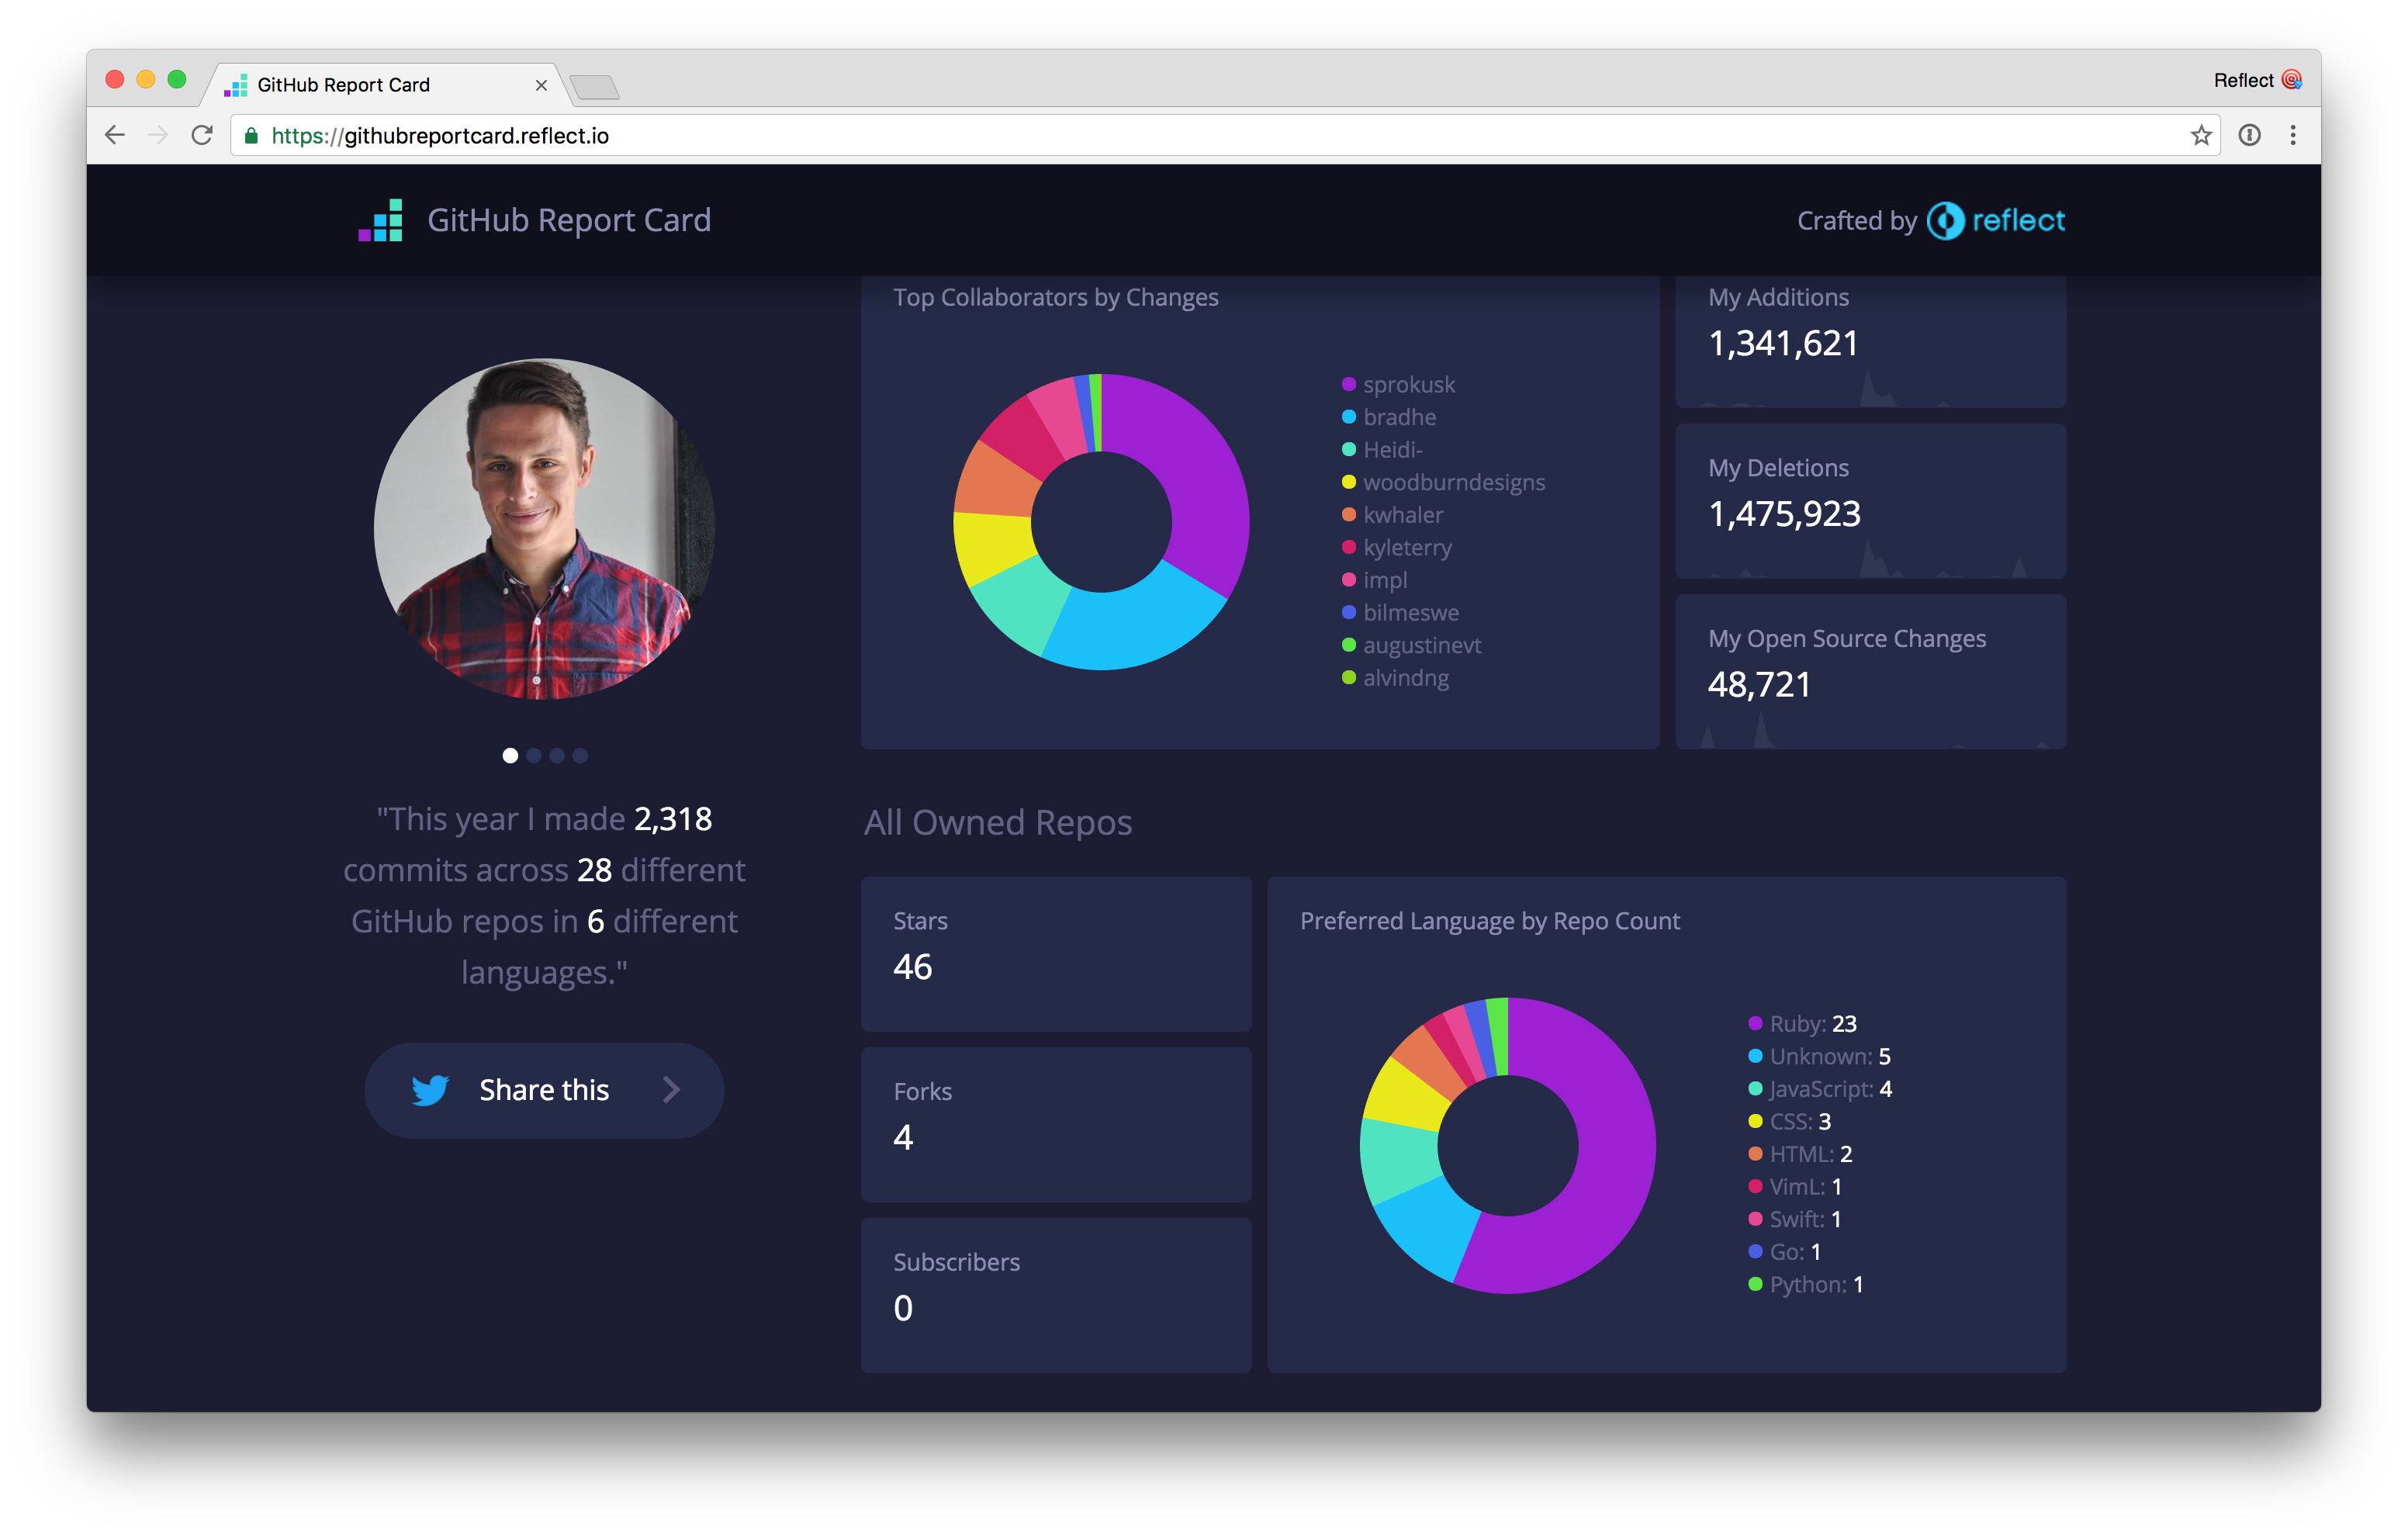Click the reflect logo icon in header
Screen dimensions: 2408x1536
pos(1945,221)
